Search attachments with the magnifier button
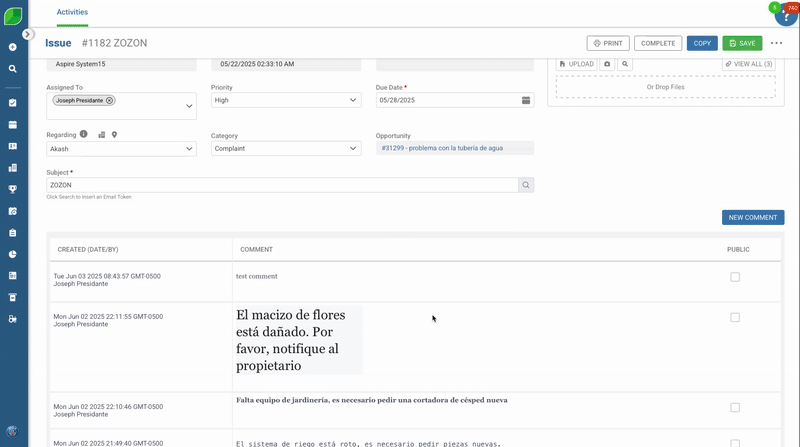The width and height of the screenshot is (800, 447). pos(625,64)
